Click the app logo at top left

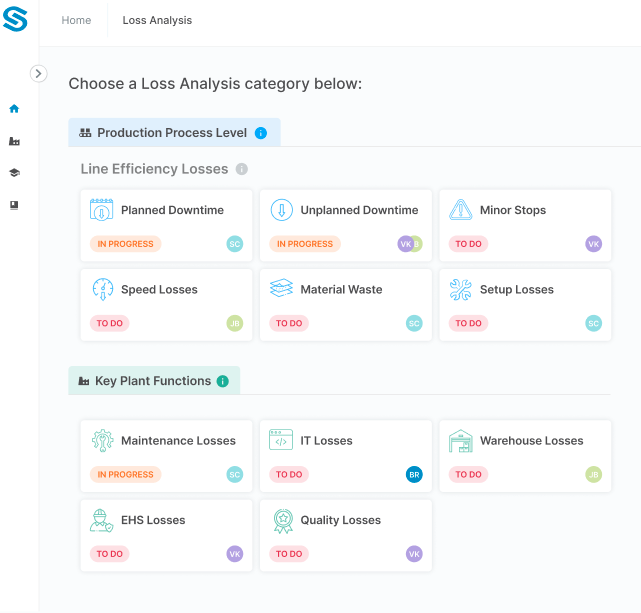(16, 19)
